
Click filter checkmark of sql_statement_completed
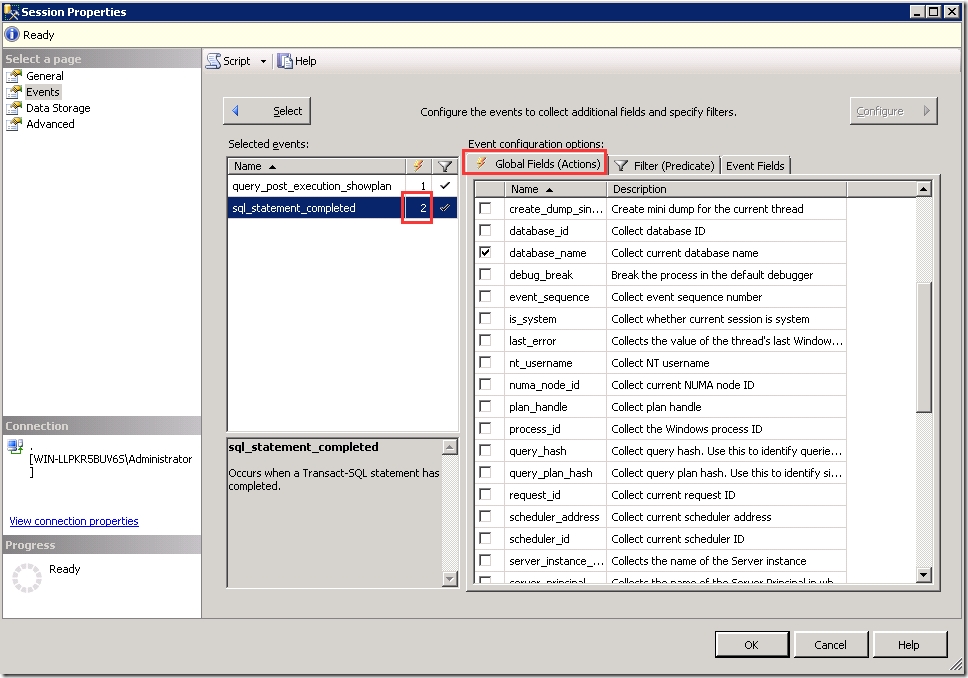[x=444, y=208]
